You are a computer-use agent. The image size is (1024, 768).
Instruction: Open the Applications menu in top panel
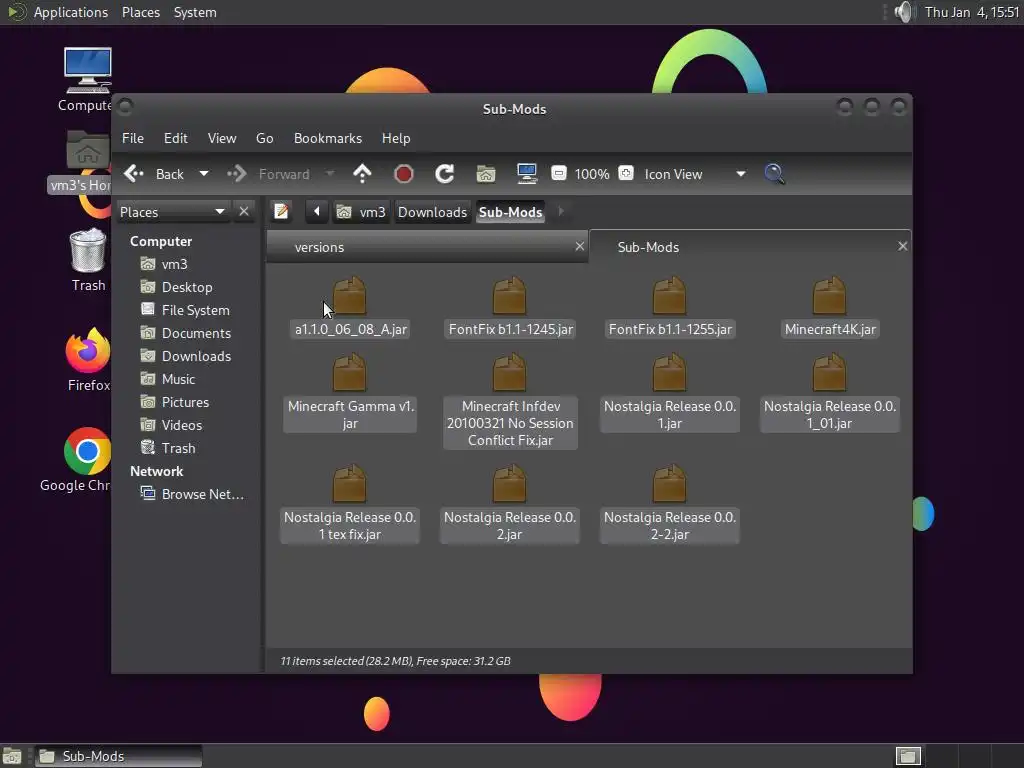click(71, 12)
